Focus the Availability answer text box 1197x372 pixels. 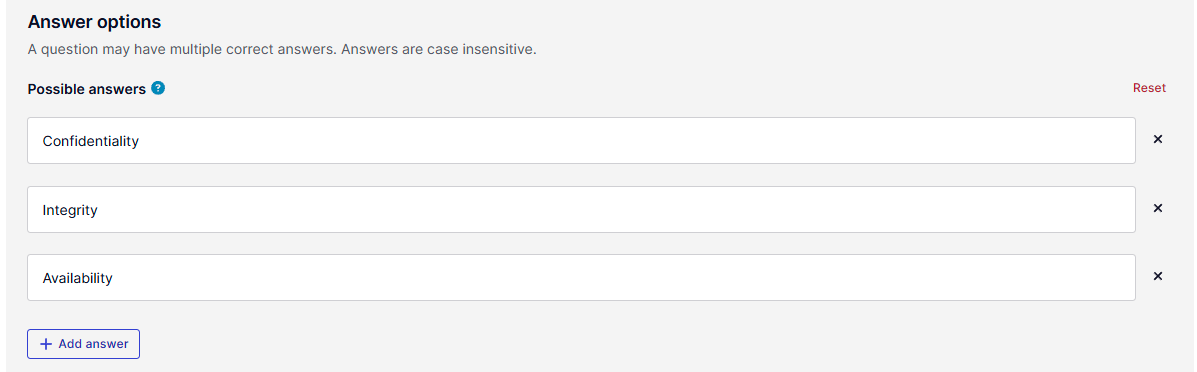click(x=581, y=277)
